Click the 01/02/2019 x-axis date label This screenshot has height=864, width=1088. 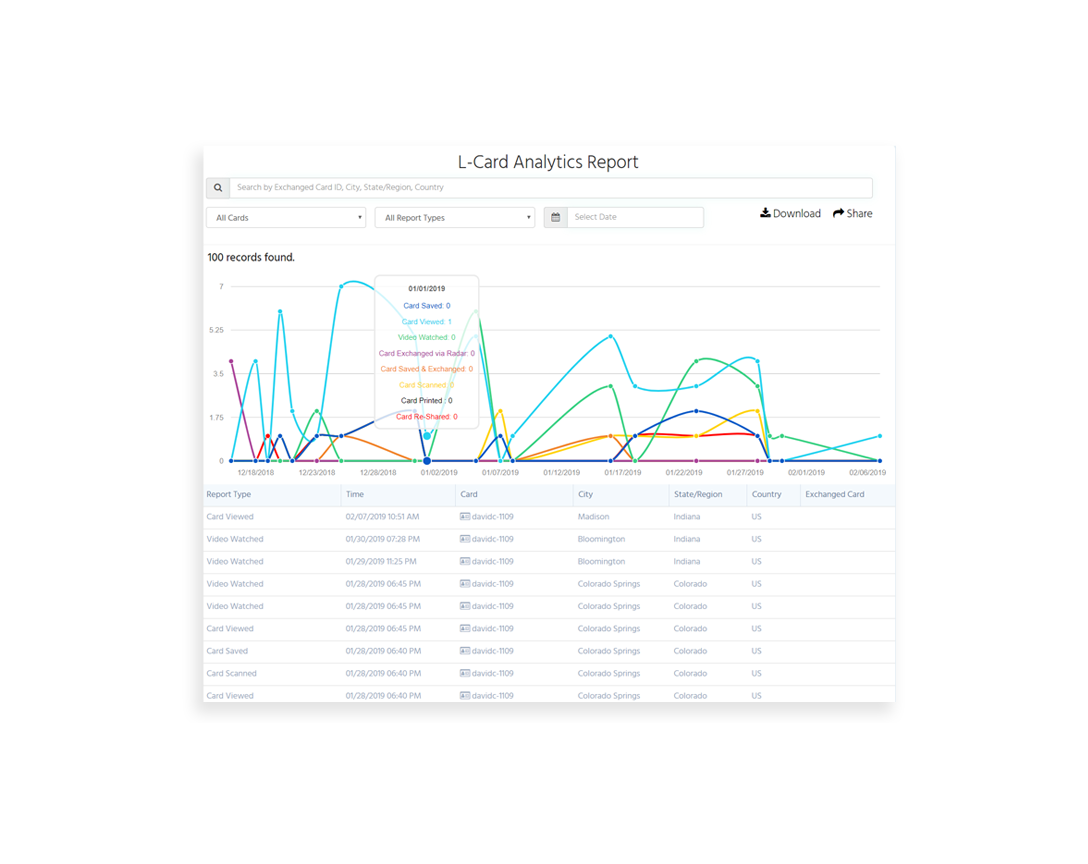[439, 473]
